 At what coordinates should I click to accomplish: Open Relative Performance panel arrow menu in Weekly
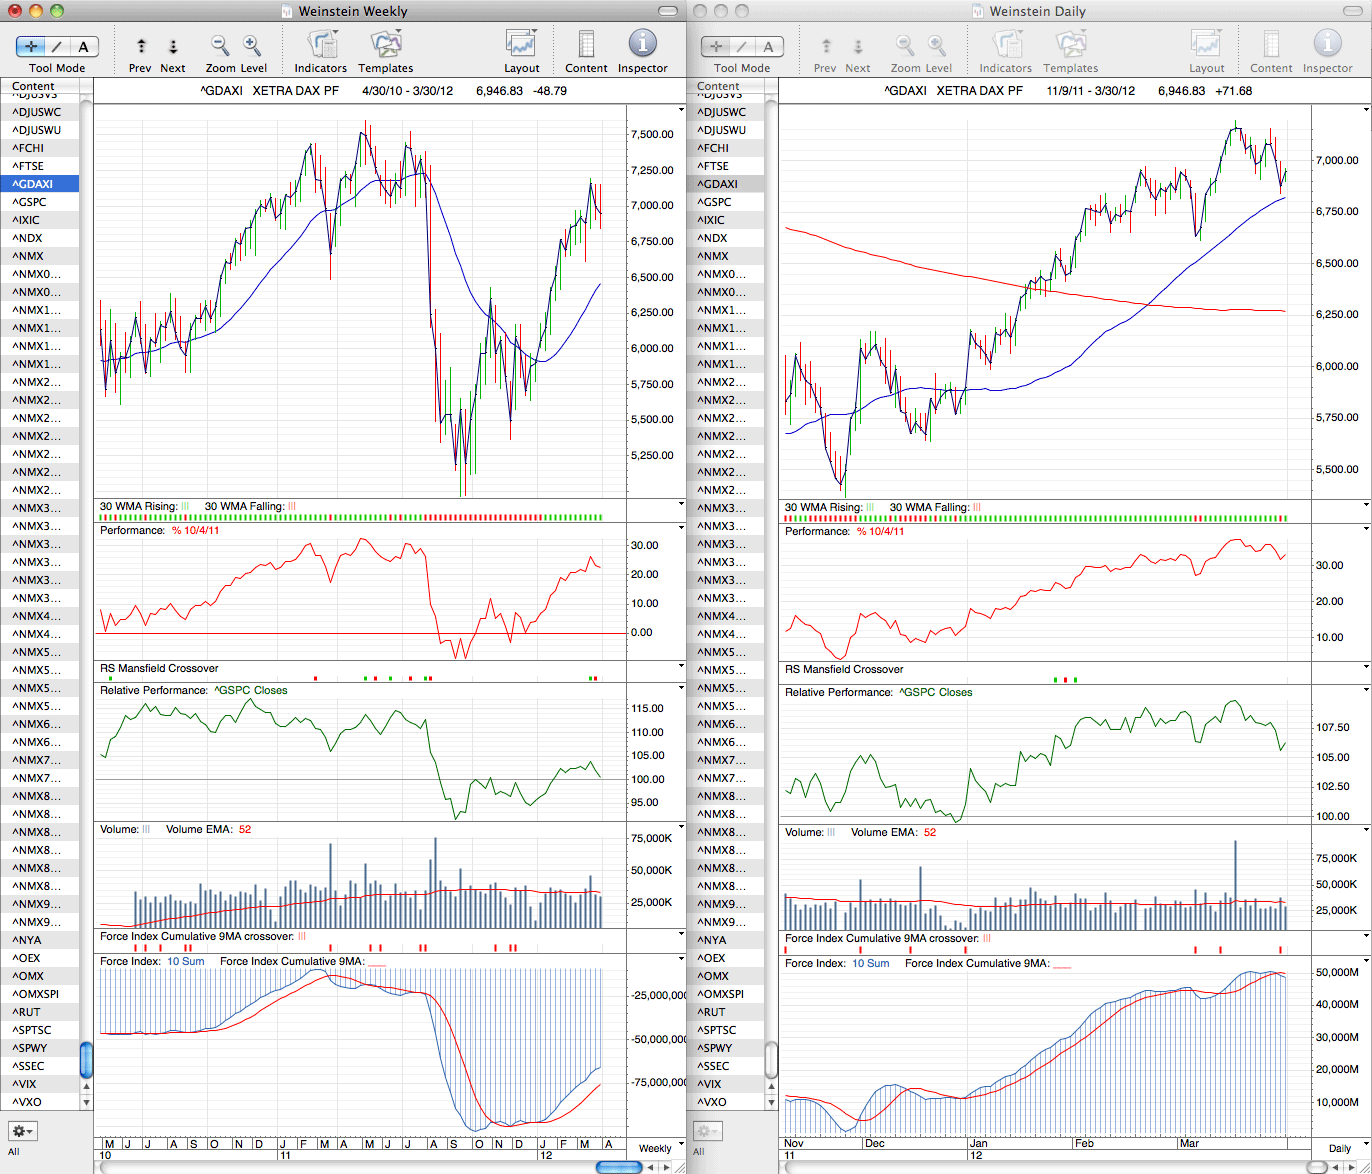[681, 690]
